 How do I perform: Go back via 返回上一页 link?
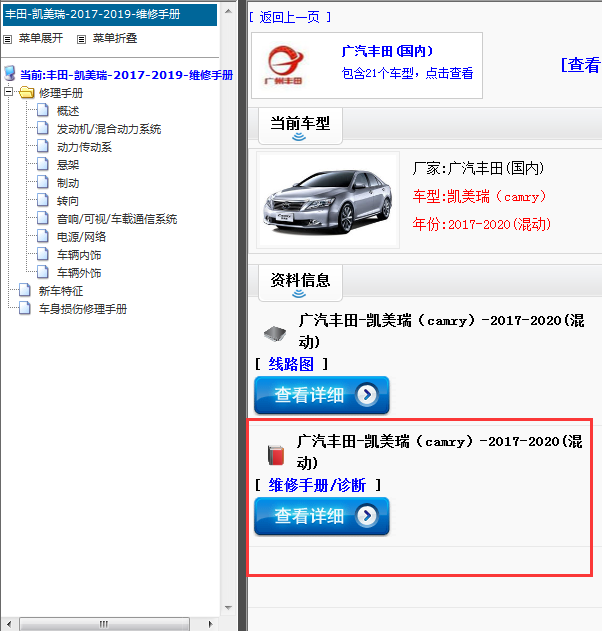point(289,17)
